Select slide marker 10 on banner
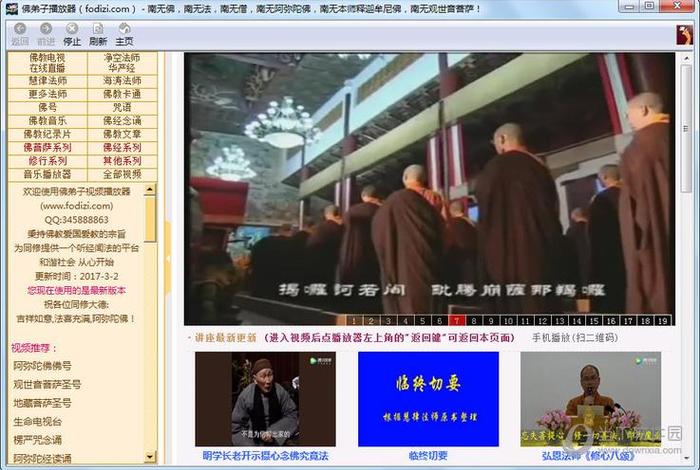The width and height of the screenshot is (700, 470). click(508, 320)
